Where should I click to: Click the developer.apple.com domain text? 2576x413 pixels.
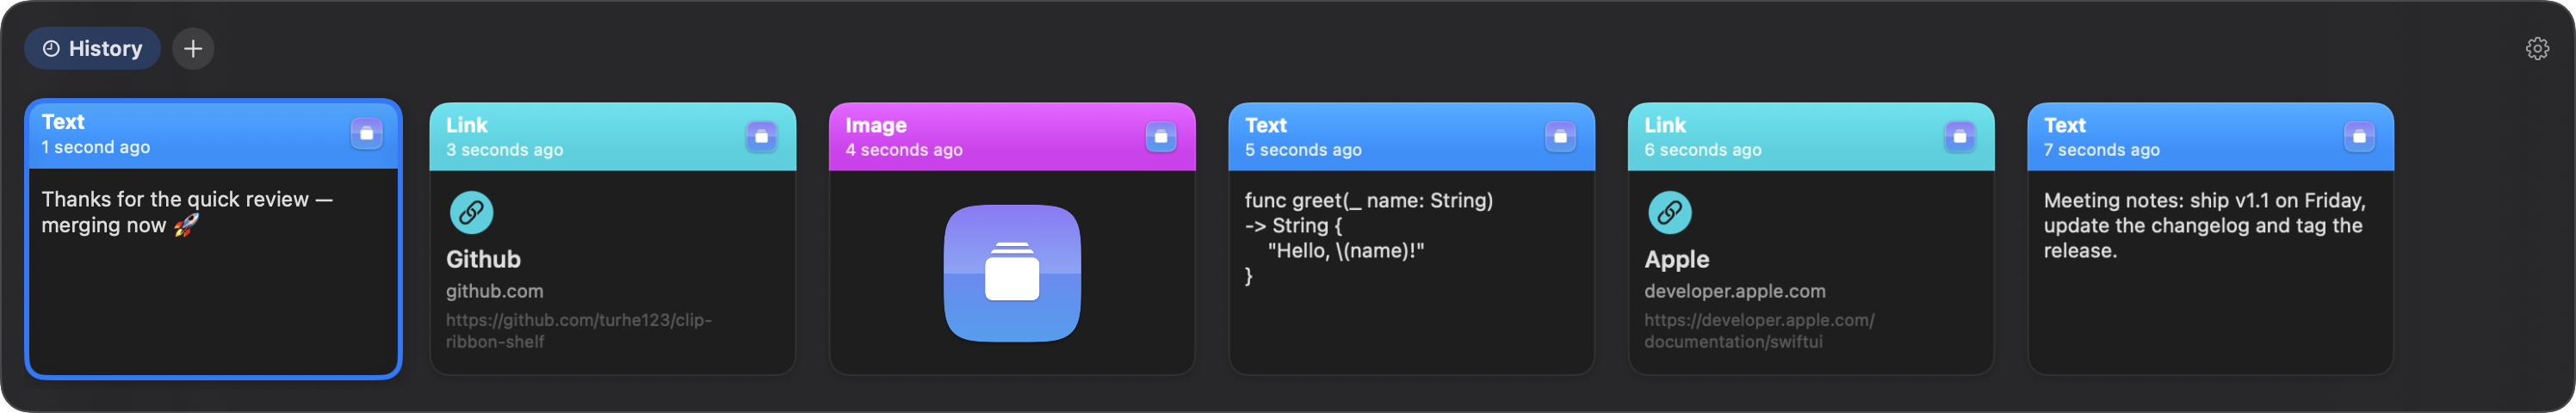[1735, 291]
